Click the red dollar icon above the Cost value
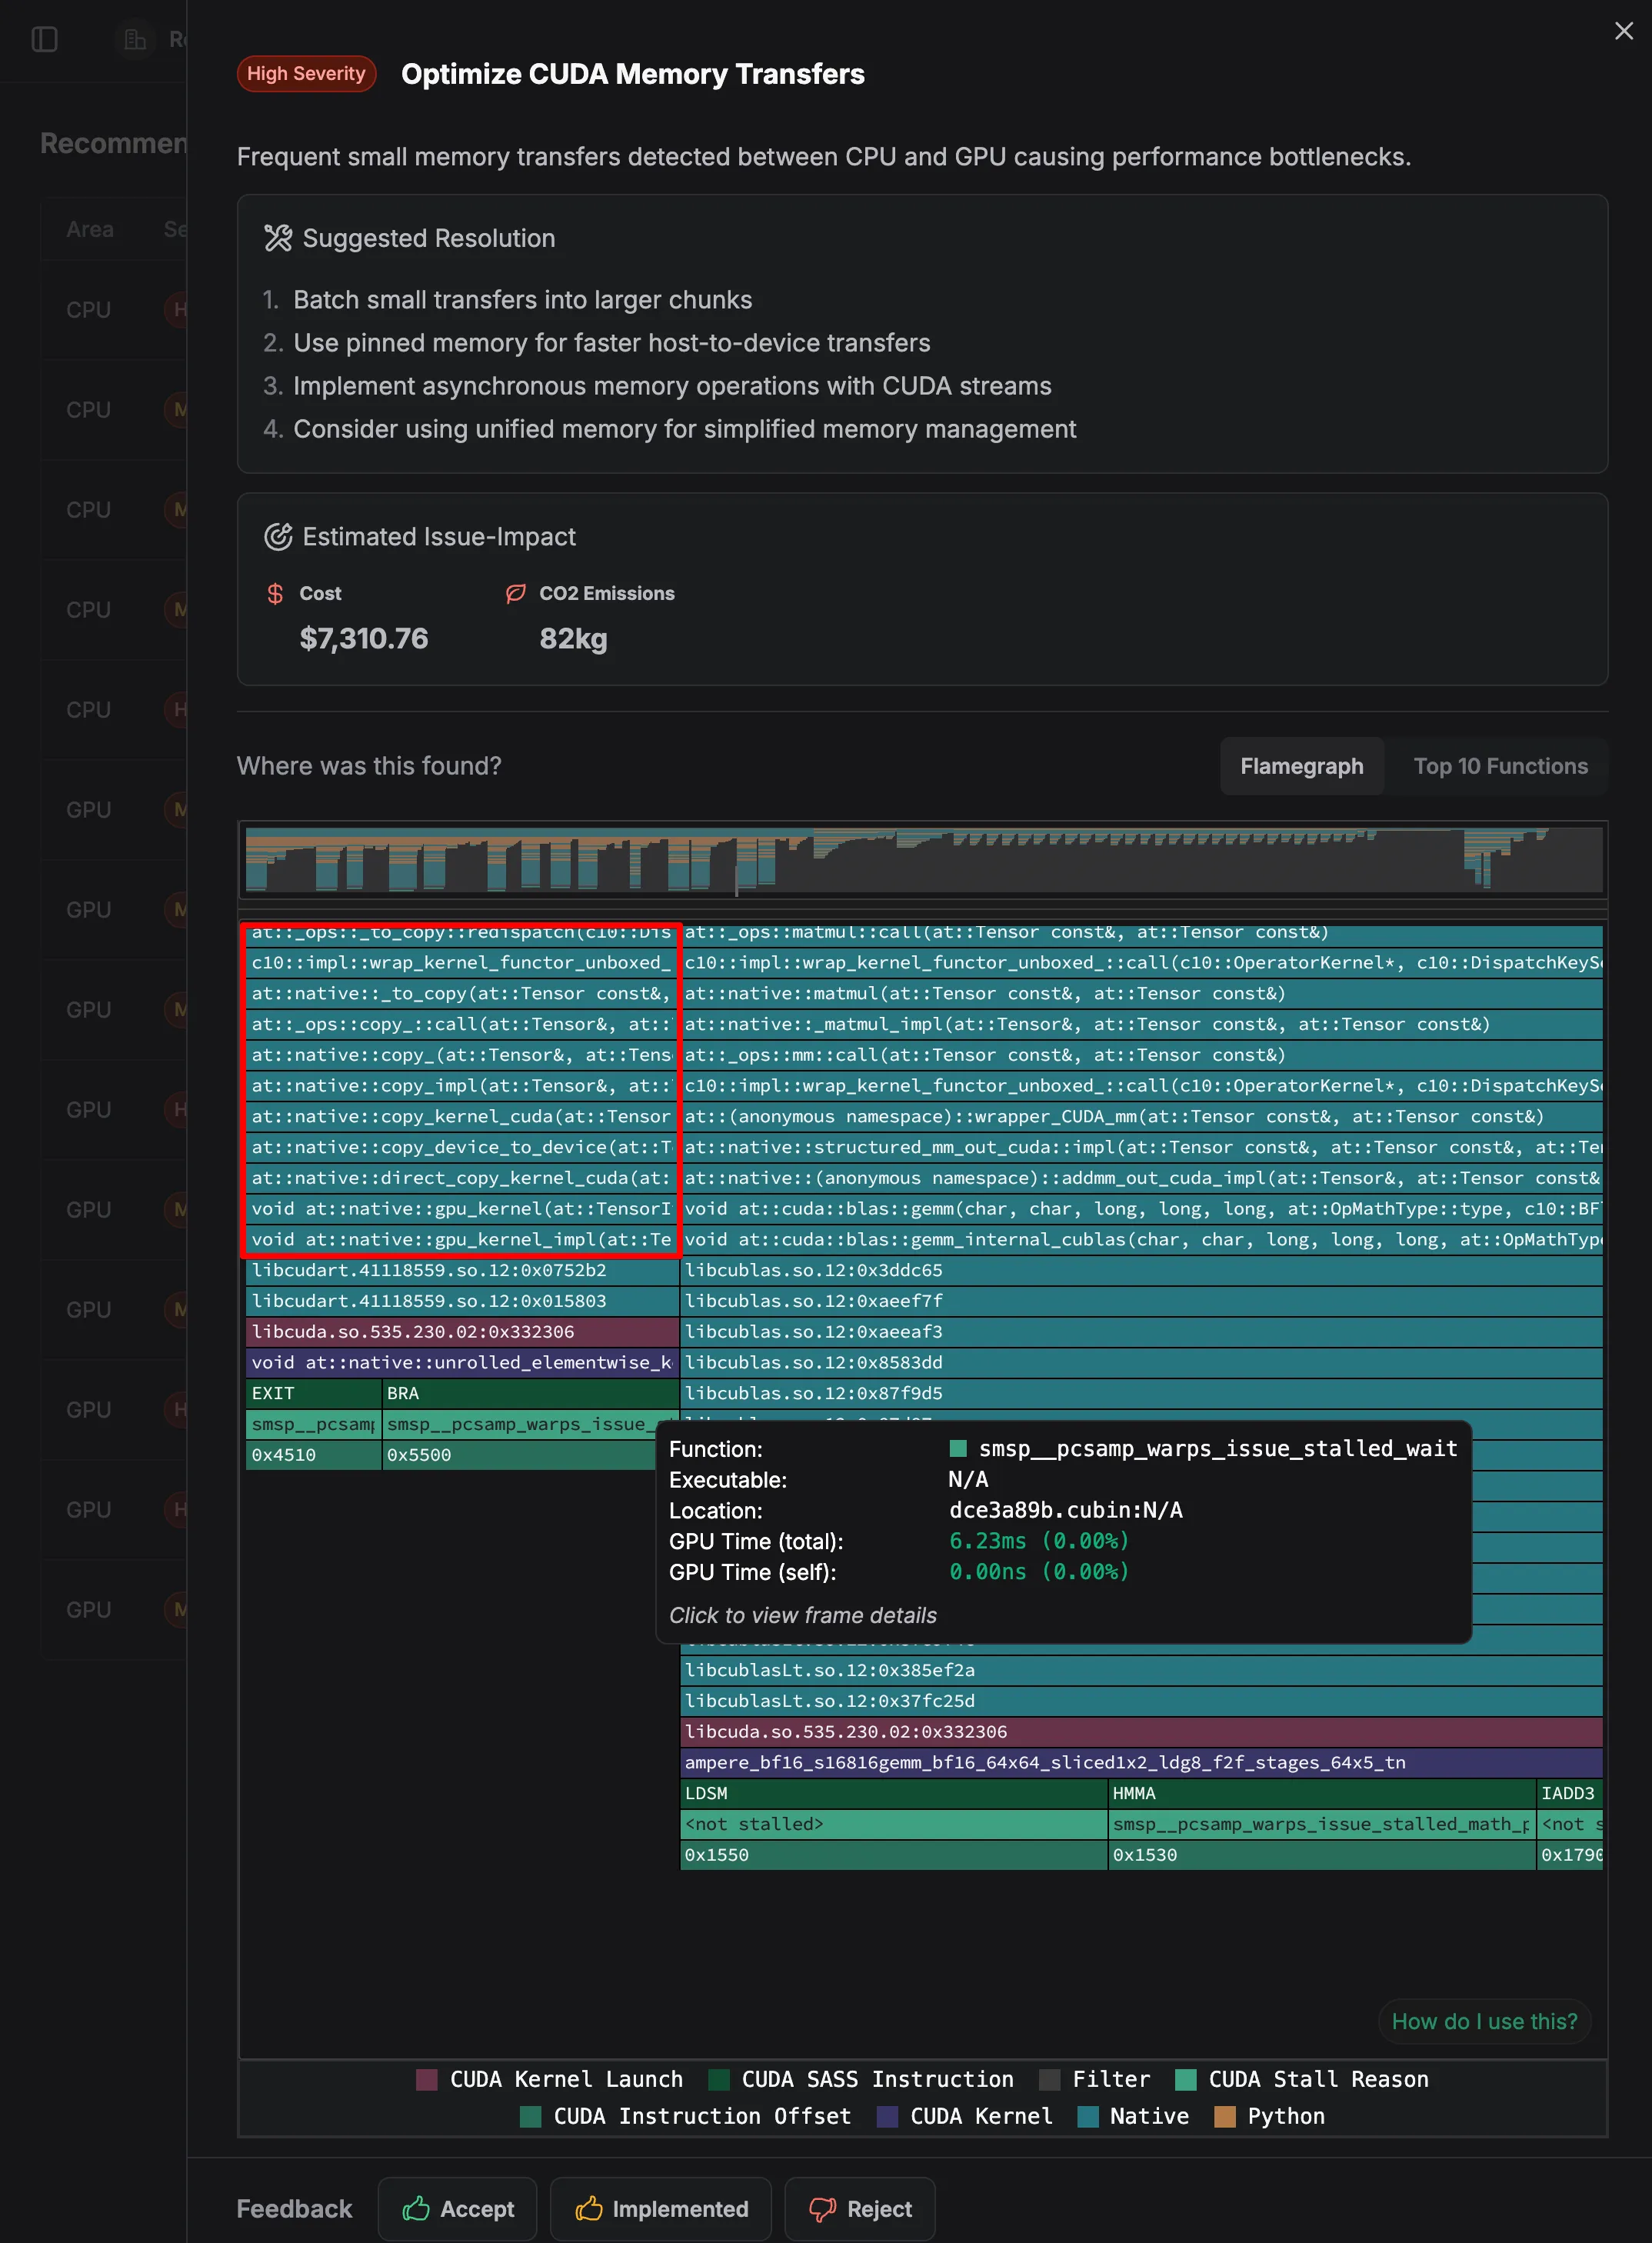Image resolution: width=1652 pixels, height=2243 pixels. [x=276, y=593]
